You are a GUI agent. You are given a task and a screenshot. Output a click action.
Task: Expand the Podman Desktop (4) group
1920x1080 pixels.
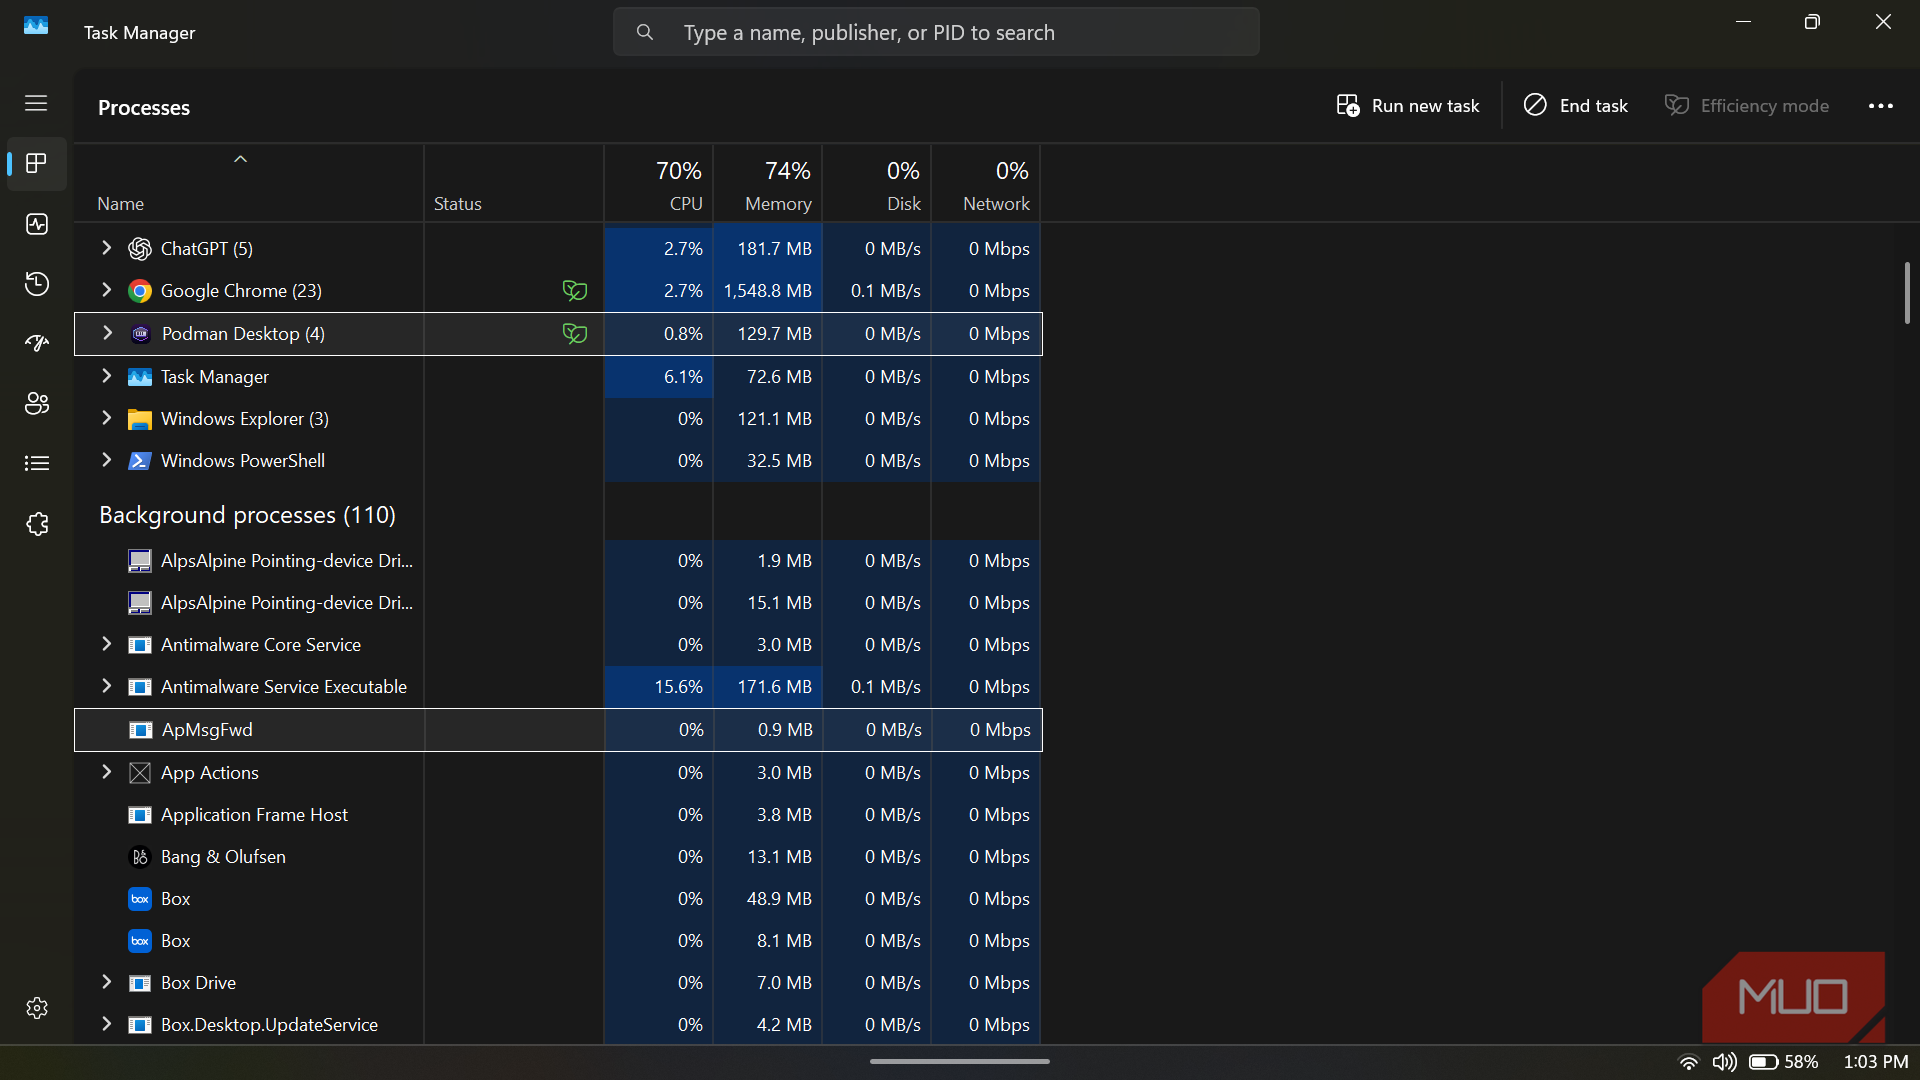pyautogui.click(x=107, y=333)
